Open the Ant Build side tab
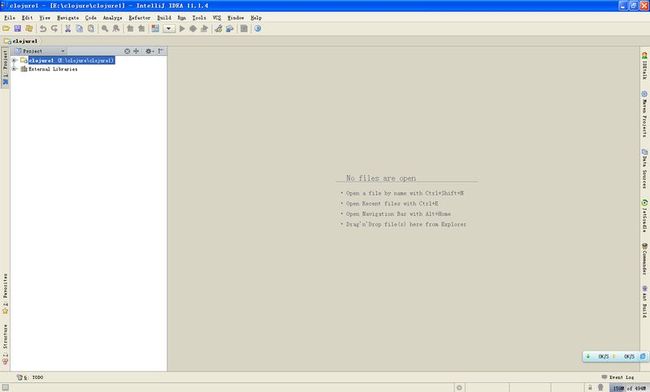 coord(645,302)
